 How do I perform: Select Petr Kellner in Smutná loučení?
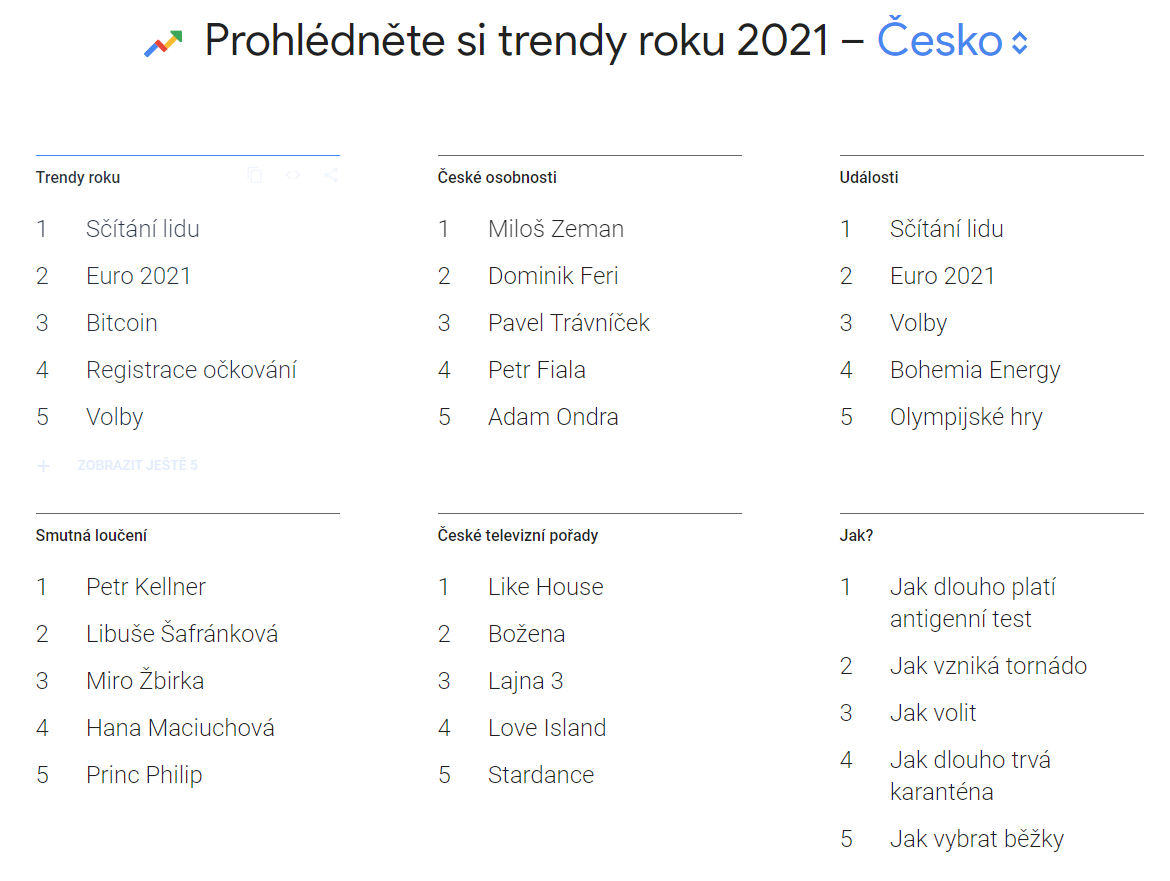pyautogui.click(x=146, y=587)
